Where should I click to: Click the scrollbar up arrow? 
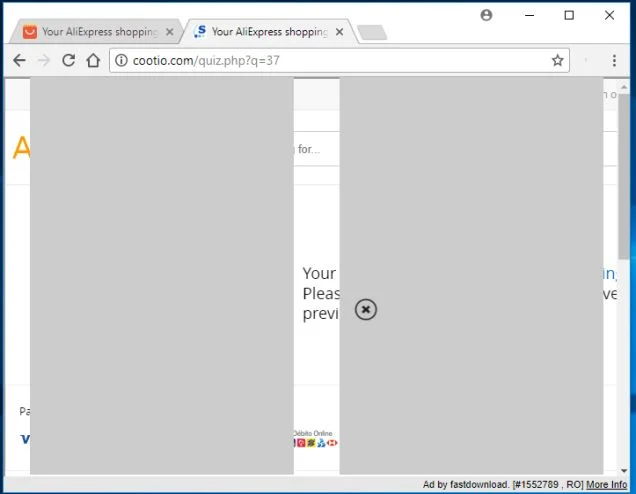(624, 87)
